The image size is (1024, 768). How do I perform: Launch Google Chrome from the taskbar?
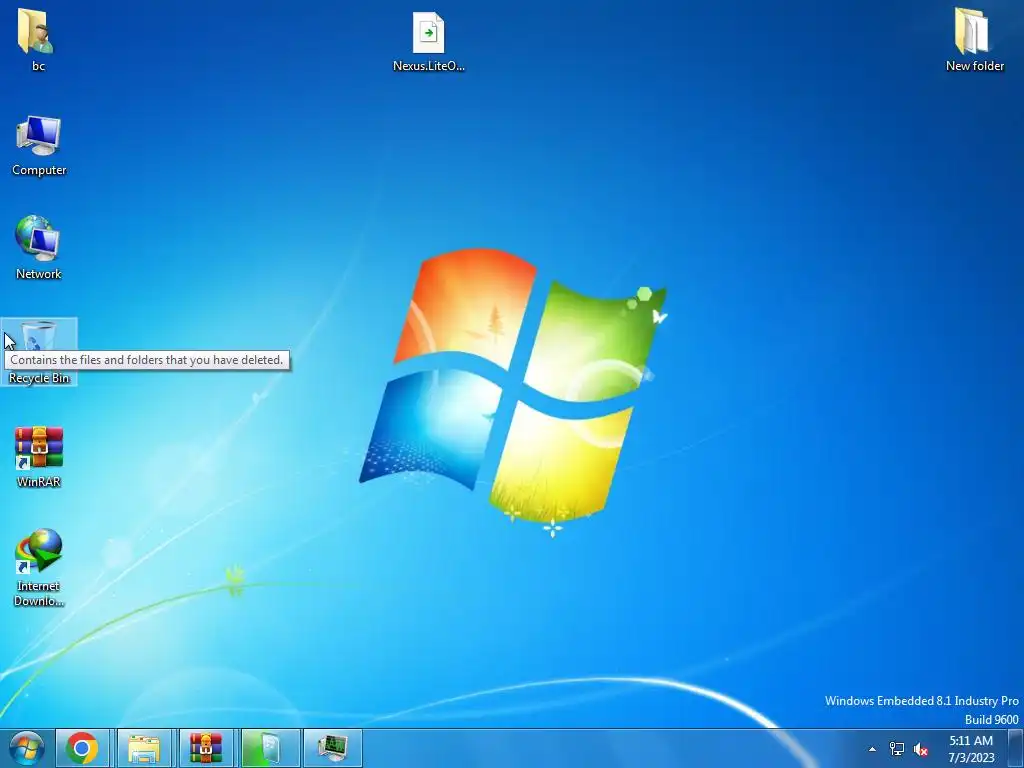[82, 748]
